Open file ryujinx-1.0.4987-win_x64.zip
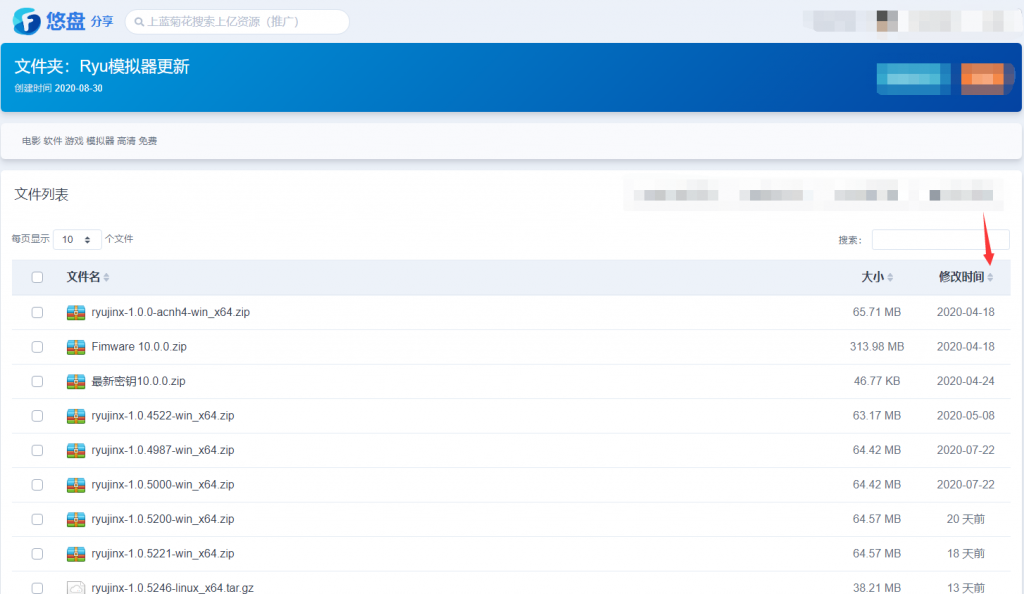 point(163,450)
